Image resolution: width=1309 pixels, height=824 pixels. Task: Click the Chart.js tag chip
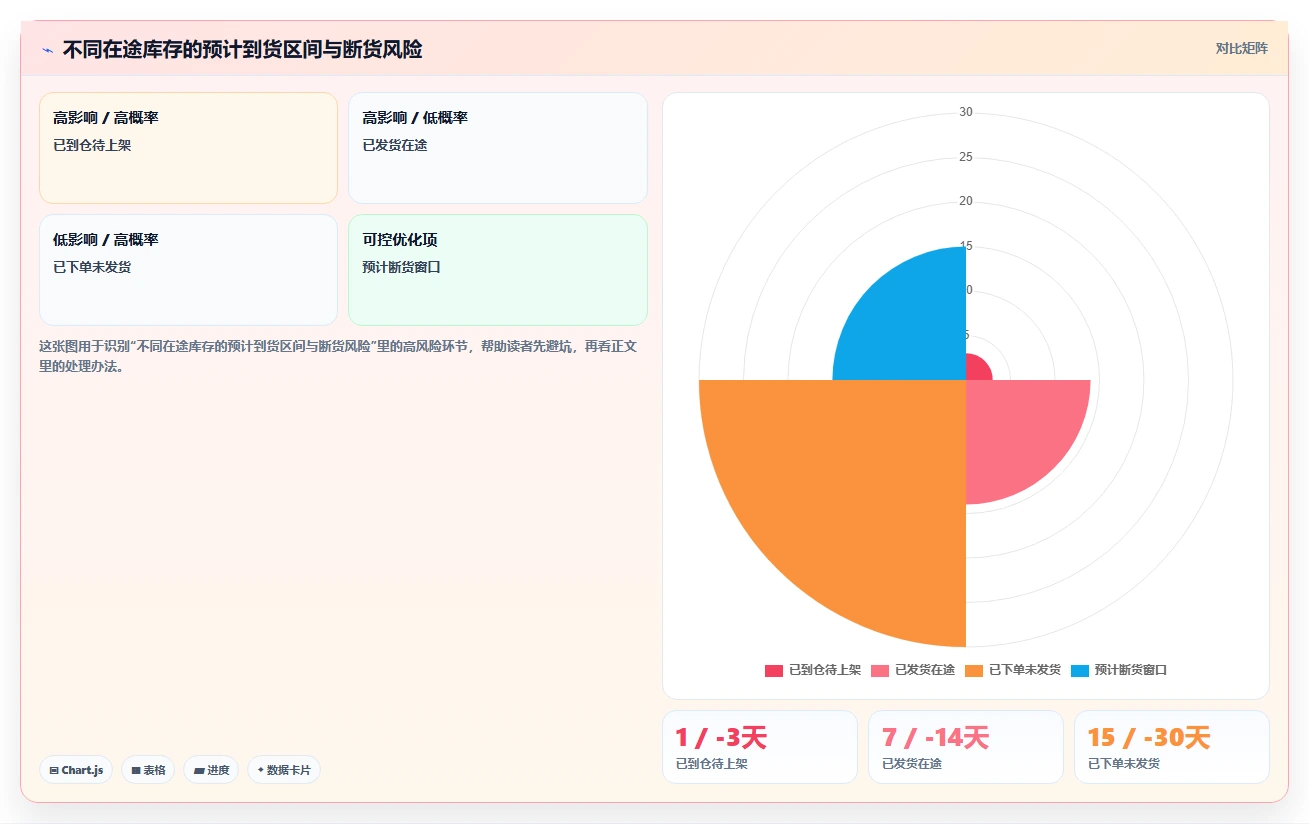coord(76,770)
